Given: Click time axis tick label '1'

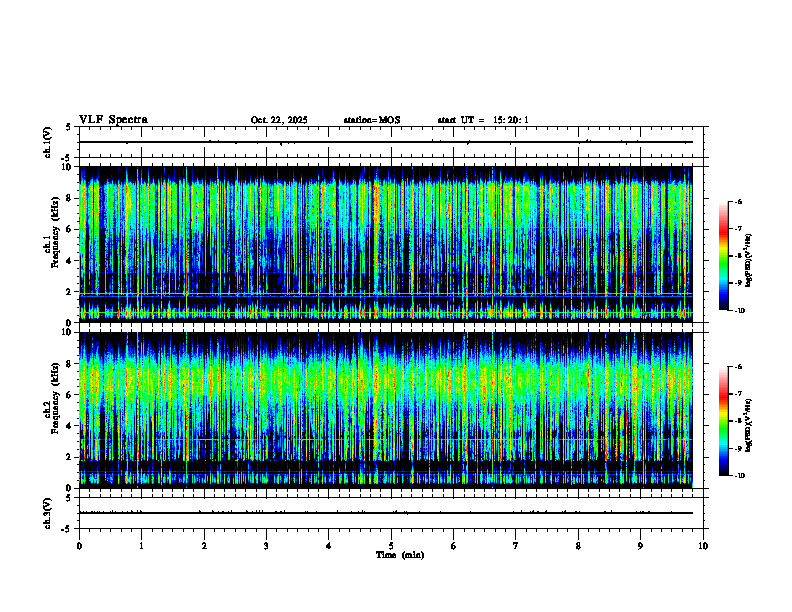Looking at the screenshot, I should click(x=141, y=546).
